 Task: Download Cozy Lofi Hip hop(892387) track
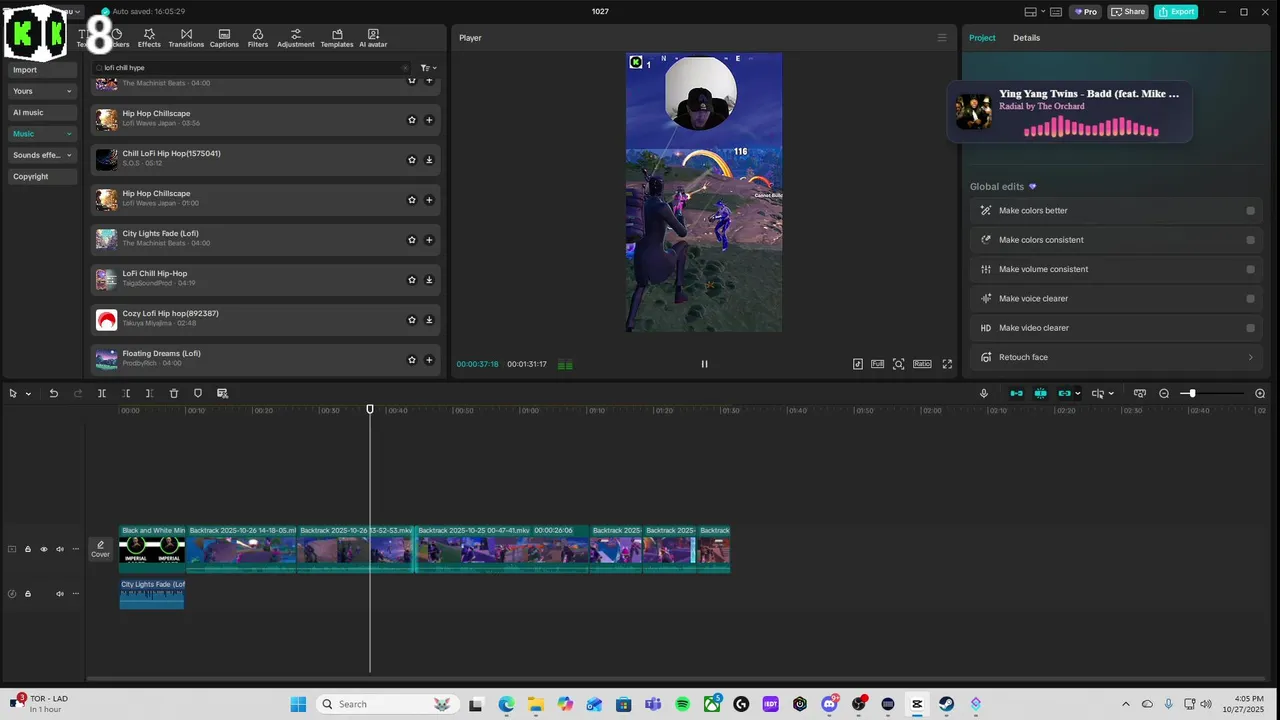(429, 320)
